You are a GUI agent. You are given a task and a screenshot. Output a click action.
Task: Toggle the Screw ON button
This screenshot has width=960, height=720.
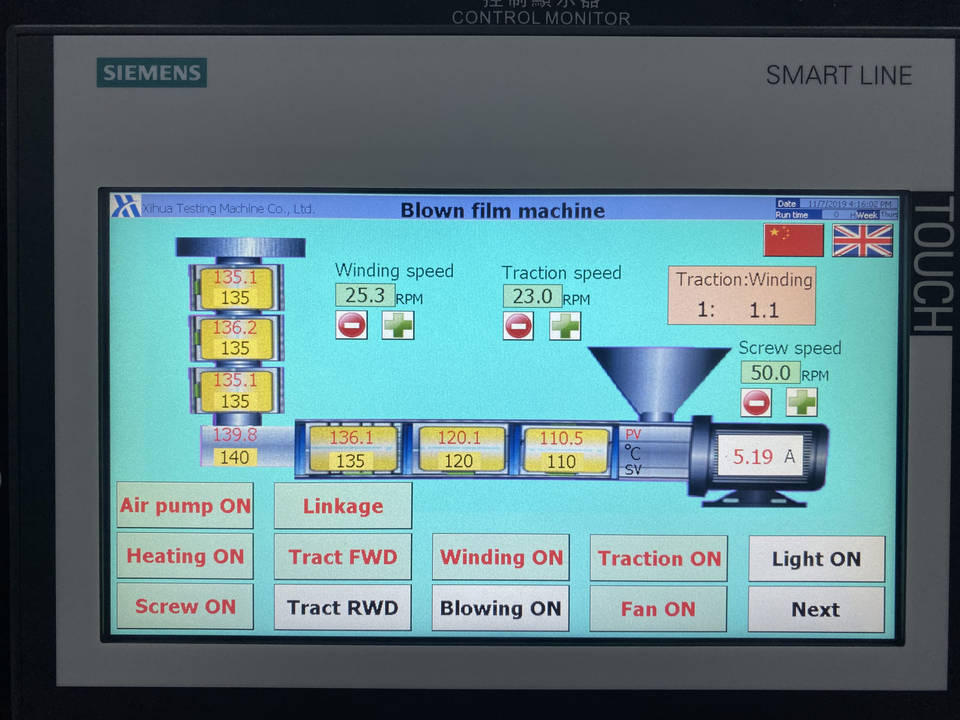click(185, 607)
